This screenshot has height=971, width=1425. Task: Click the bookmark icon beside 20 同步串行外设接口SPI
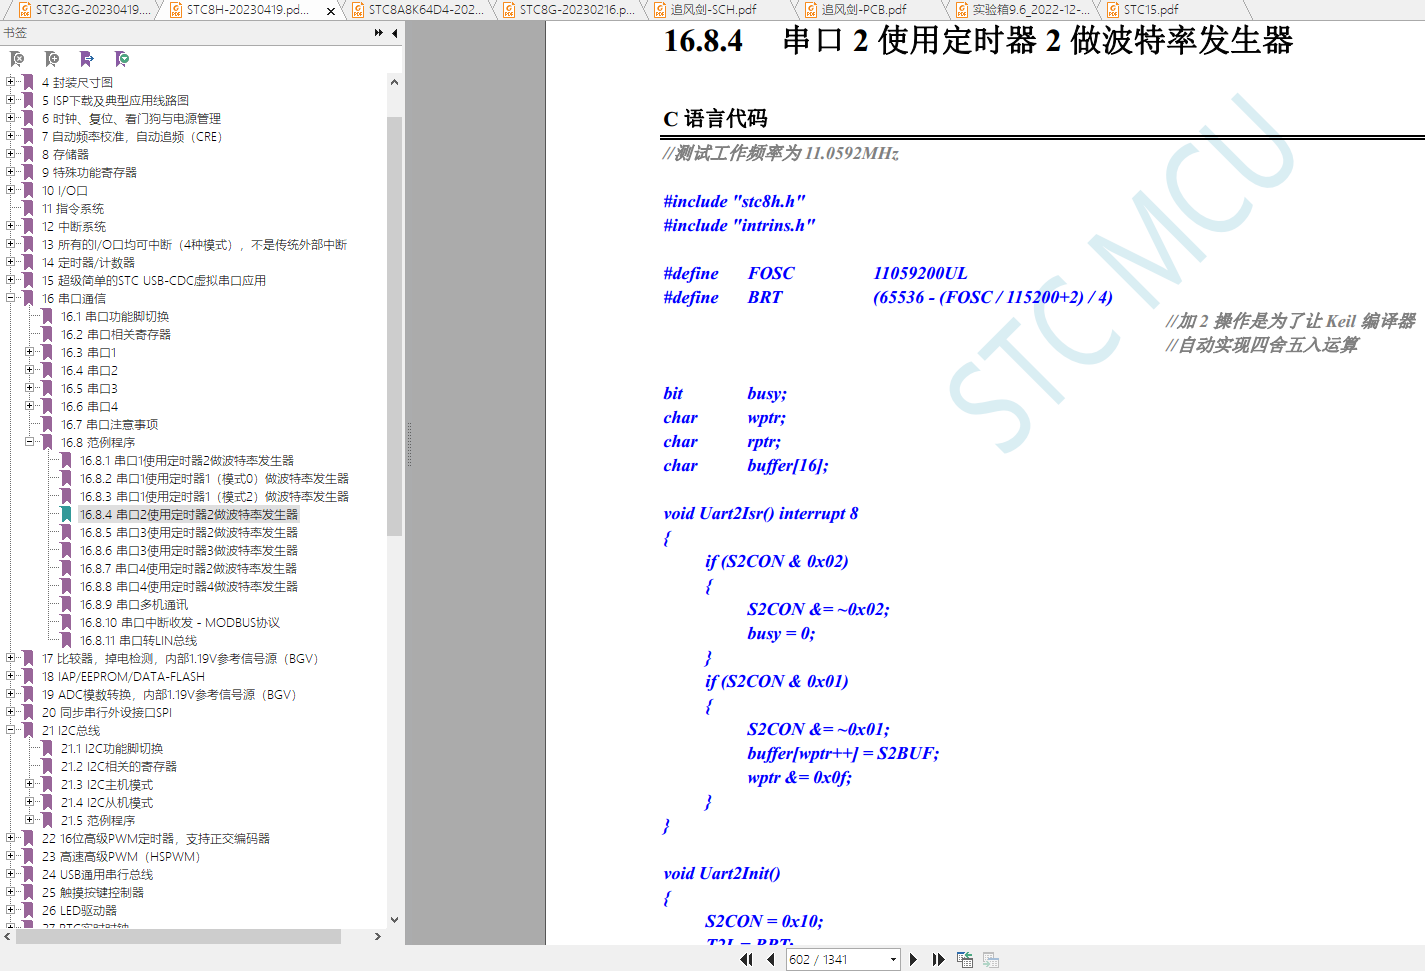tap(28, 712)
